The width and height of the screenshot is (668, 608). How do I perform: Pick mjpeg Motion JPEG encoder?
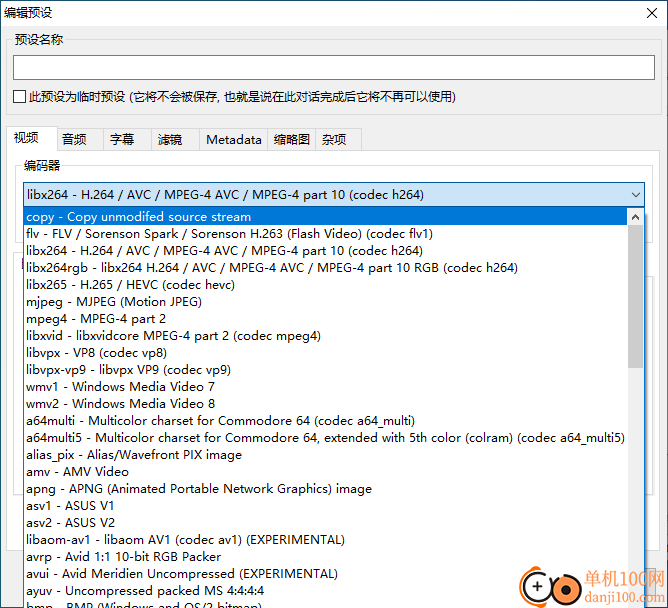click(x=325, y=302)
